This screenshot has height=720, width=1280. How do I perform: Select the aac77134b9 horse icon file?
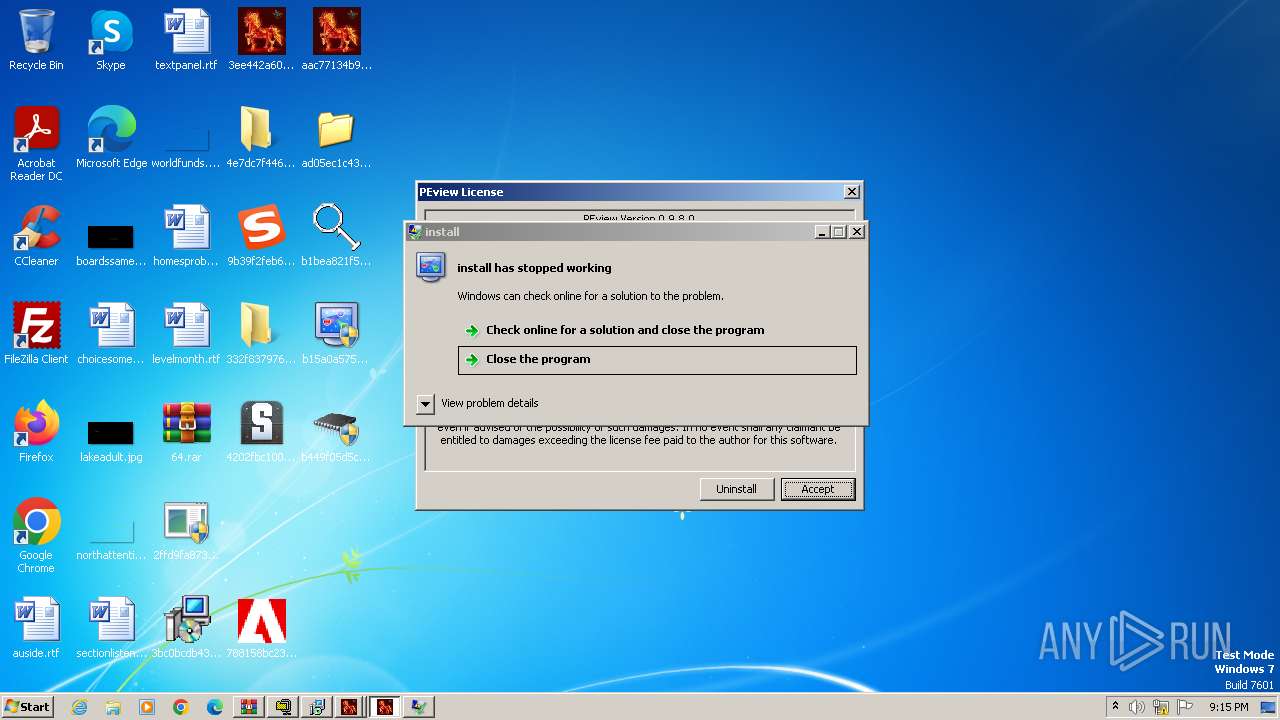336,40
